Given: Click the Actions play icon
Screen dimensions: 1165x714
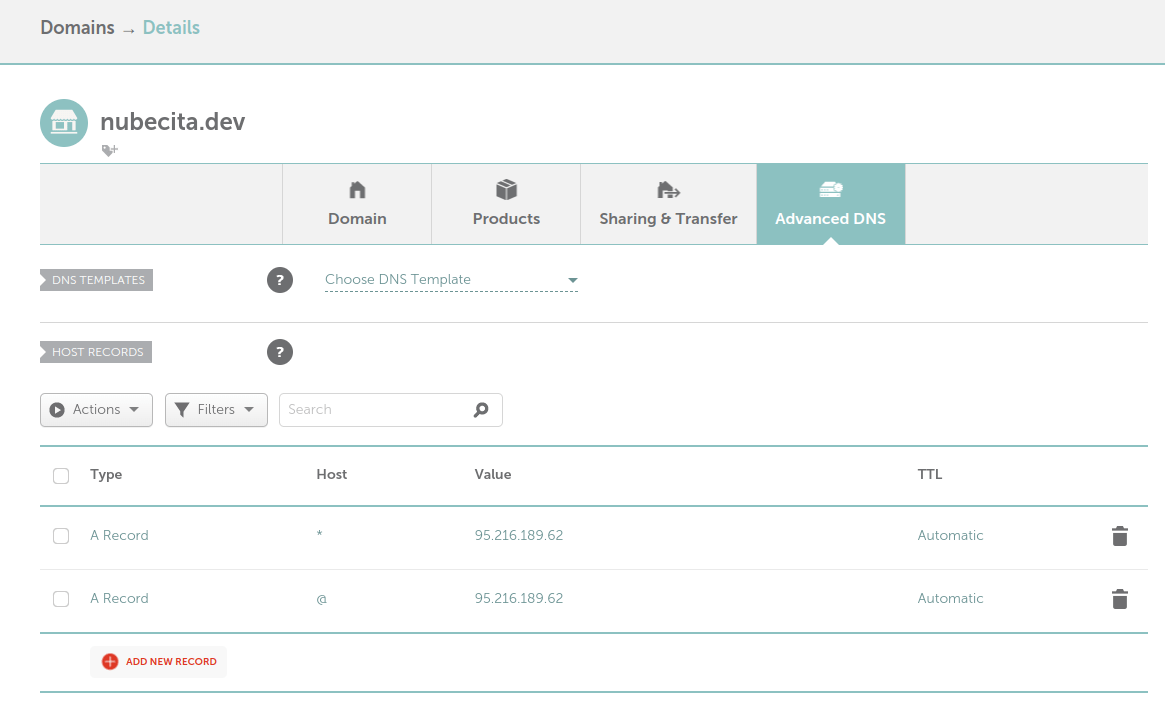Looking at the screenshot, I should [x=57, y=410].
